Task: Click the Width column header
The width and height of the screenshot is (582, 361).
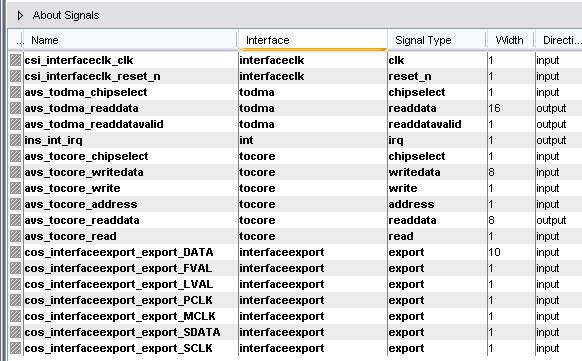Action: coord(510,40)
